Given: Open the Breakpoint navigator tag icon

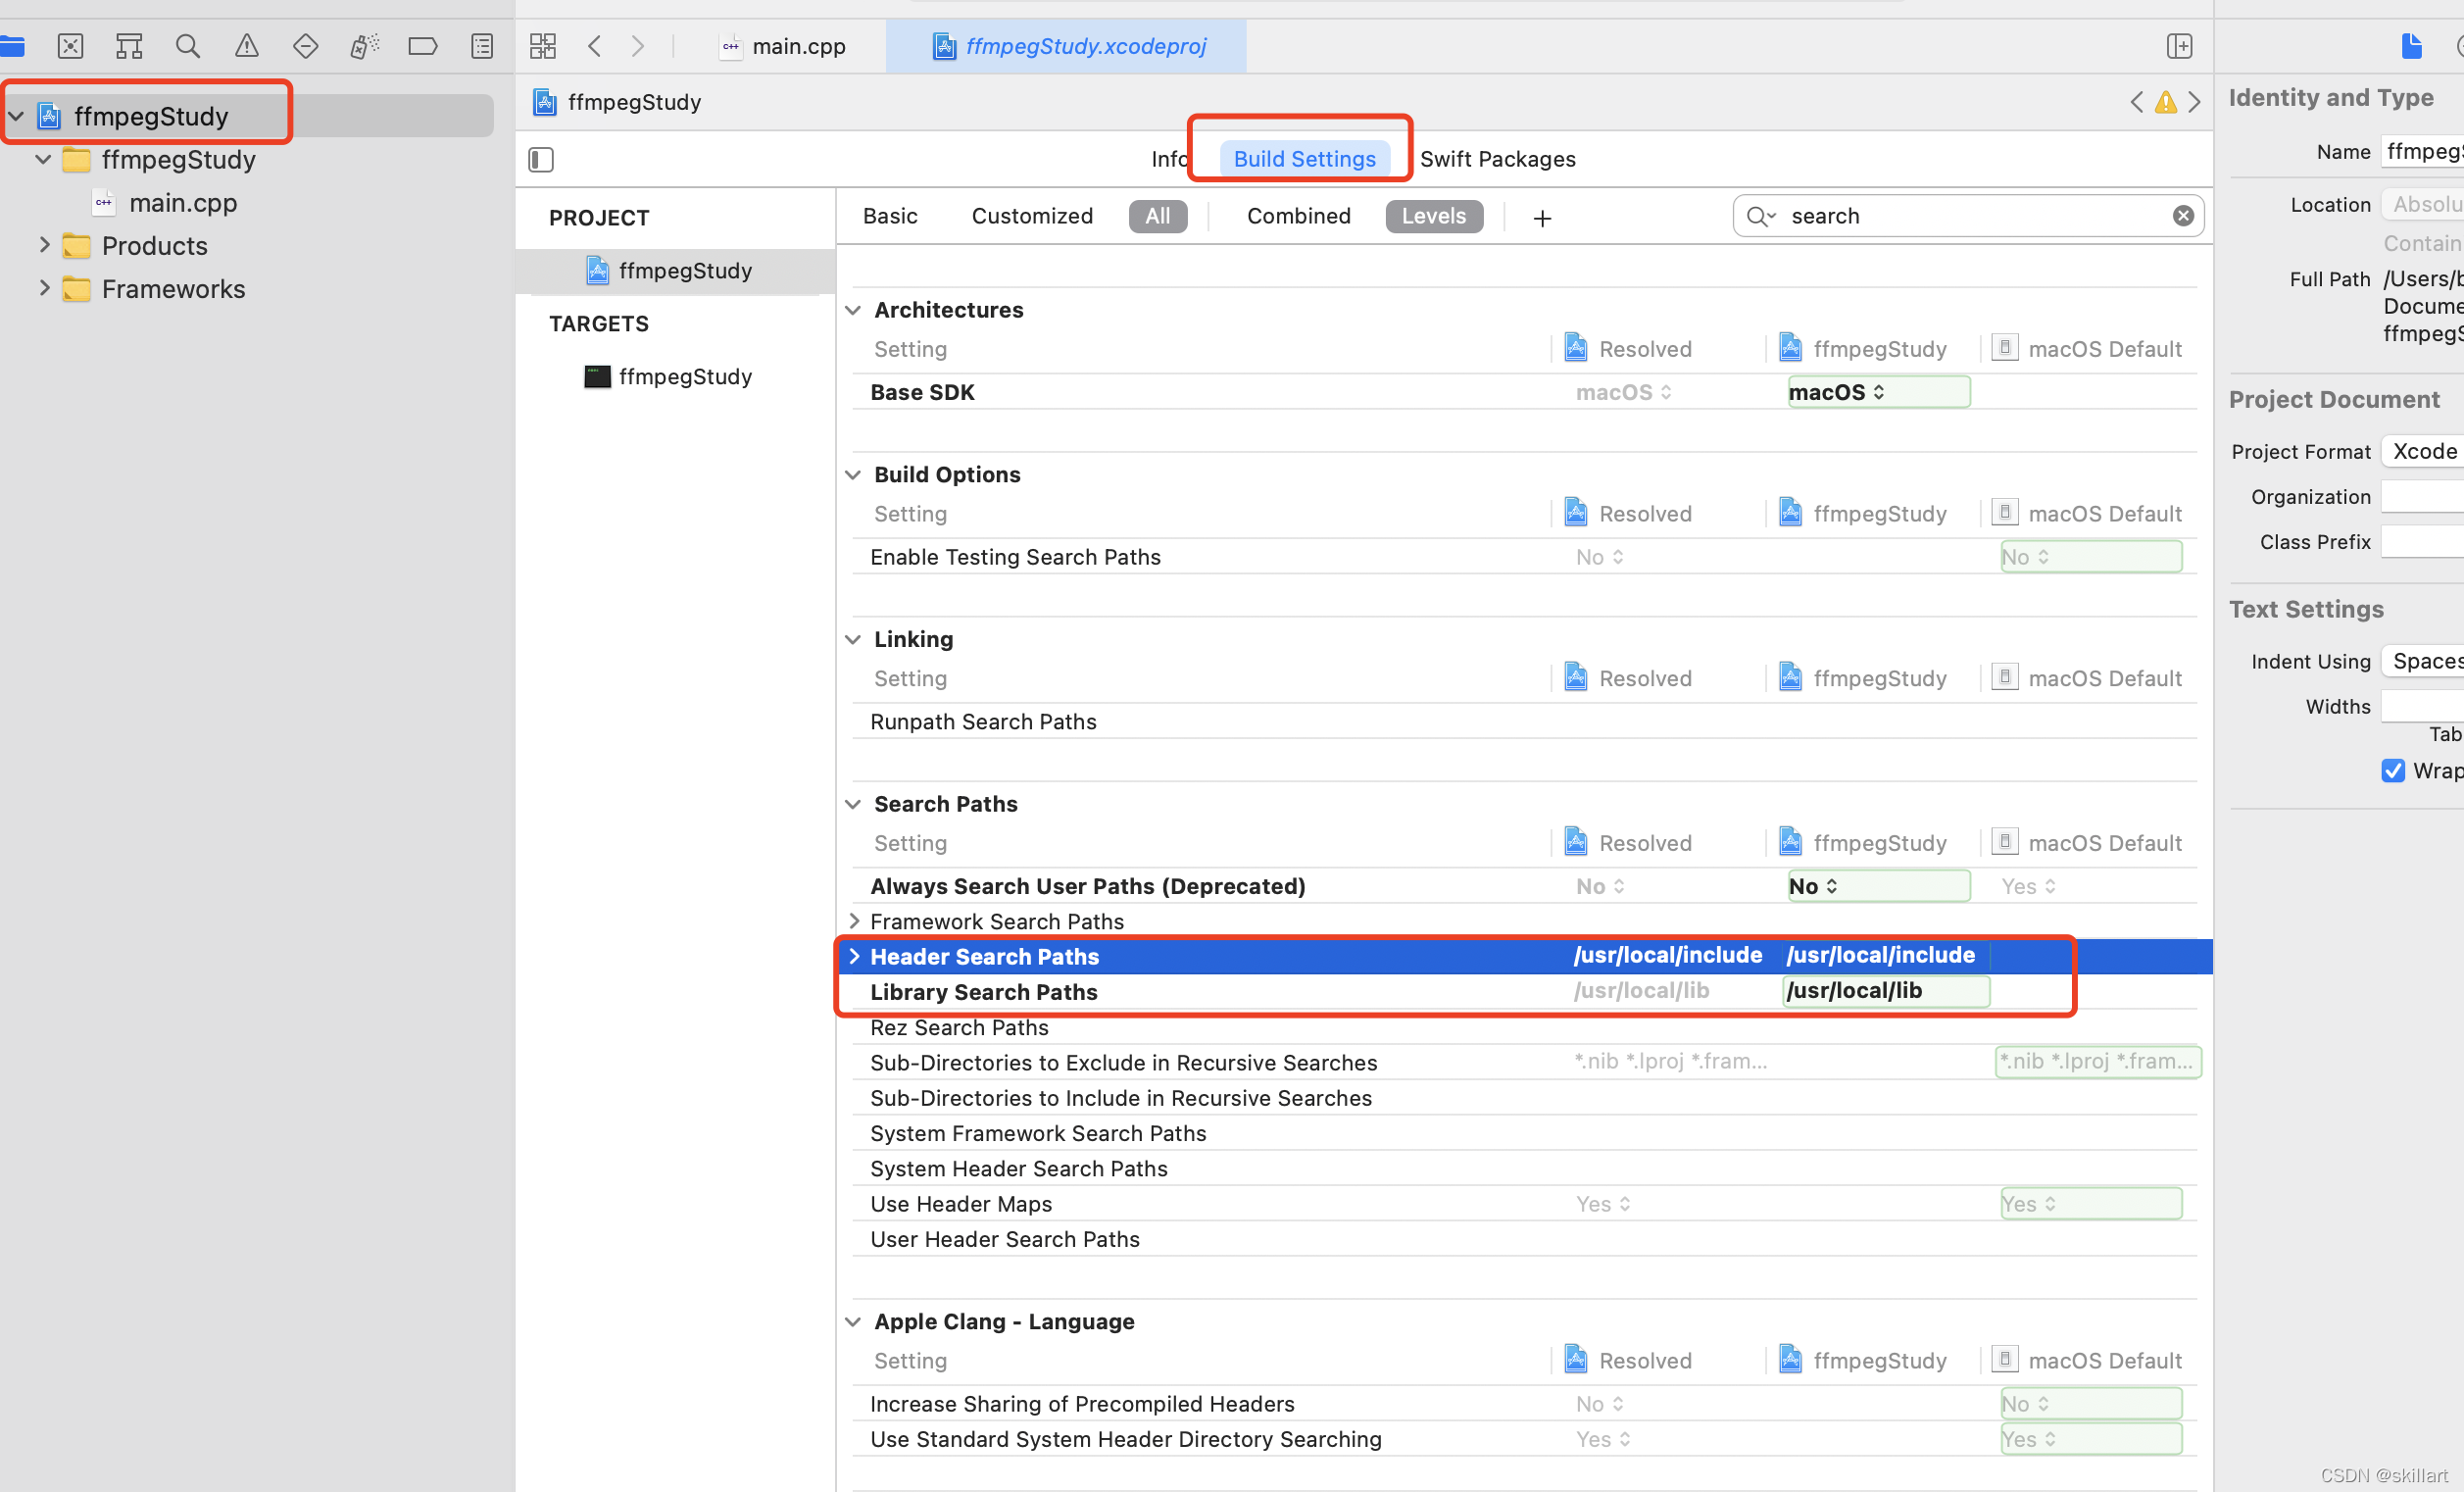Looking at the screenshot, I should [x=423, y=46].
